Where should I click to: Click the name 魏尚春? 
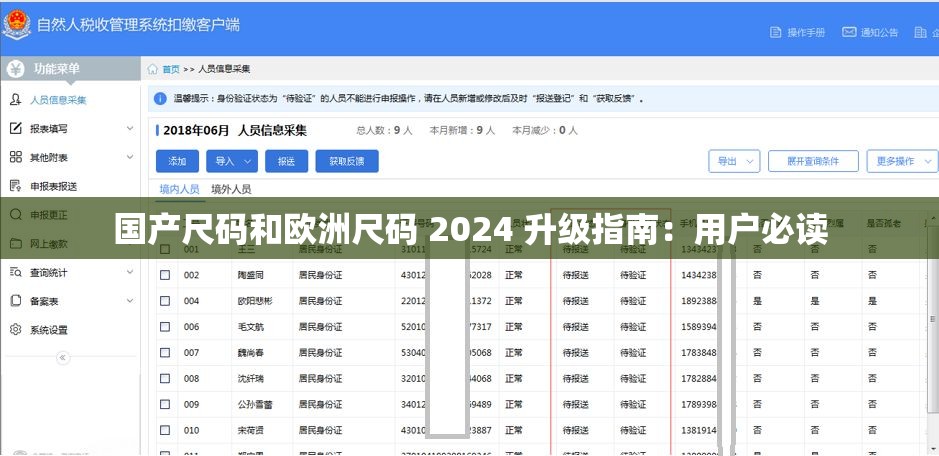(250, 353)
